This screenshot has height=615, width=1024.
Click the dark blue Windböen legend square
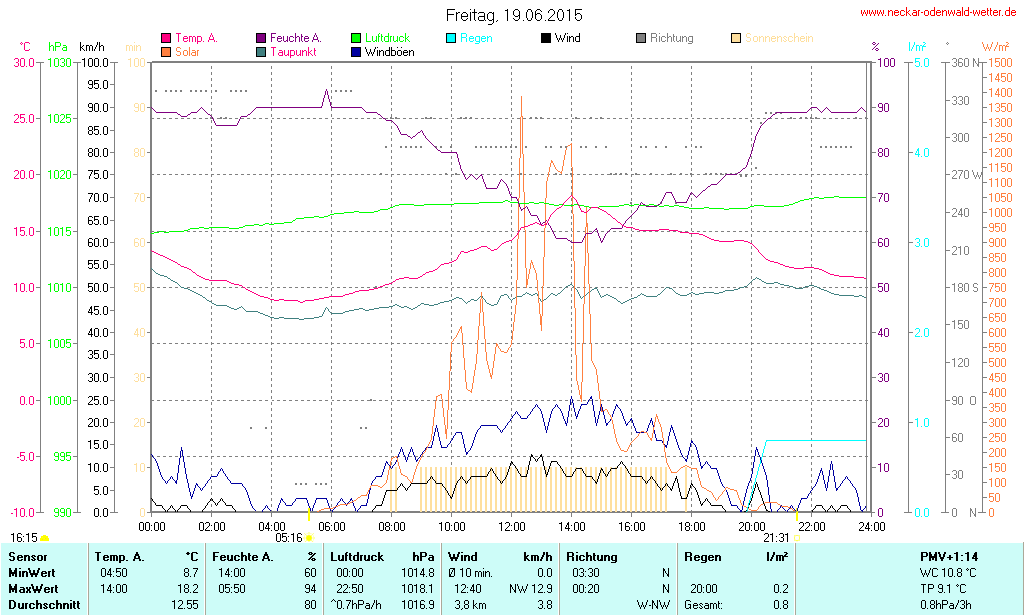point(357,52)
